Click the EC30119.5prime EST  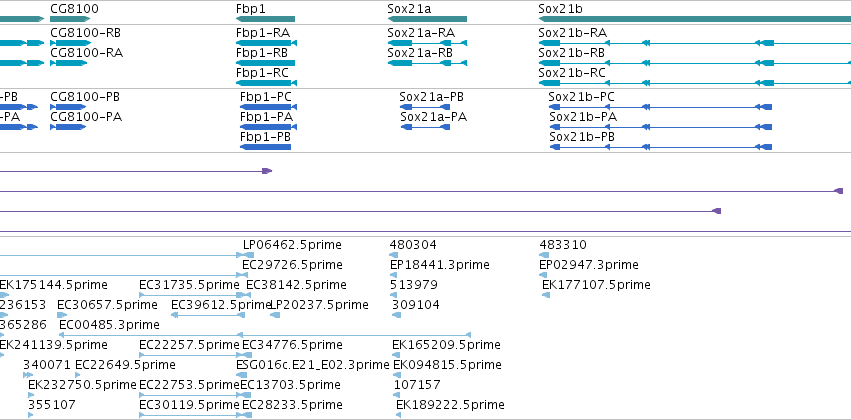[191, 415]
